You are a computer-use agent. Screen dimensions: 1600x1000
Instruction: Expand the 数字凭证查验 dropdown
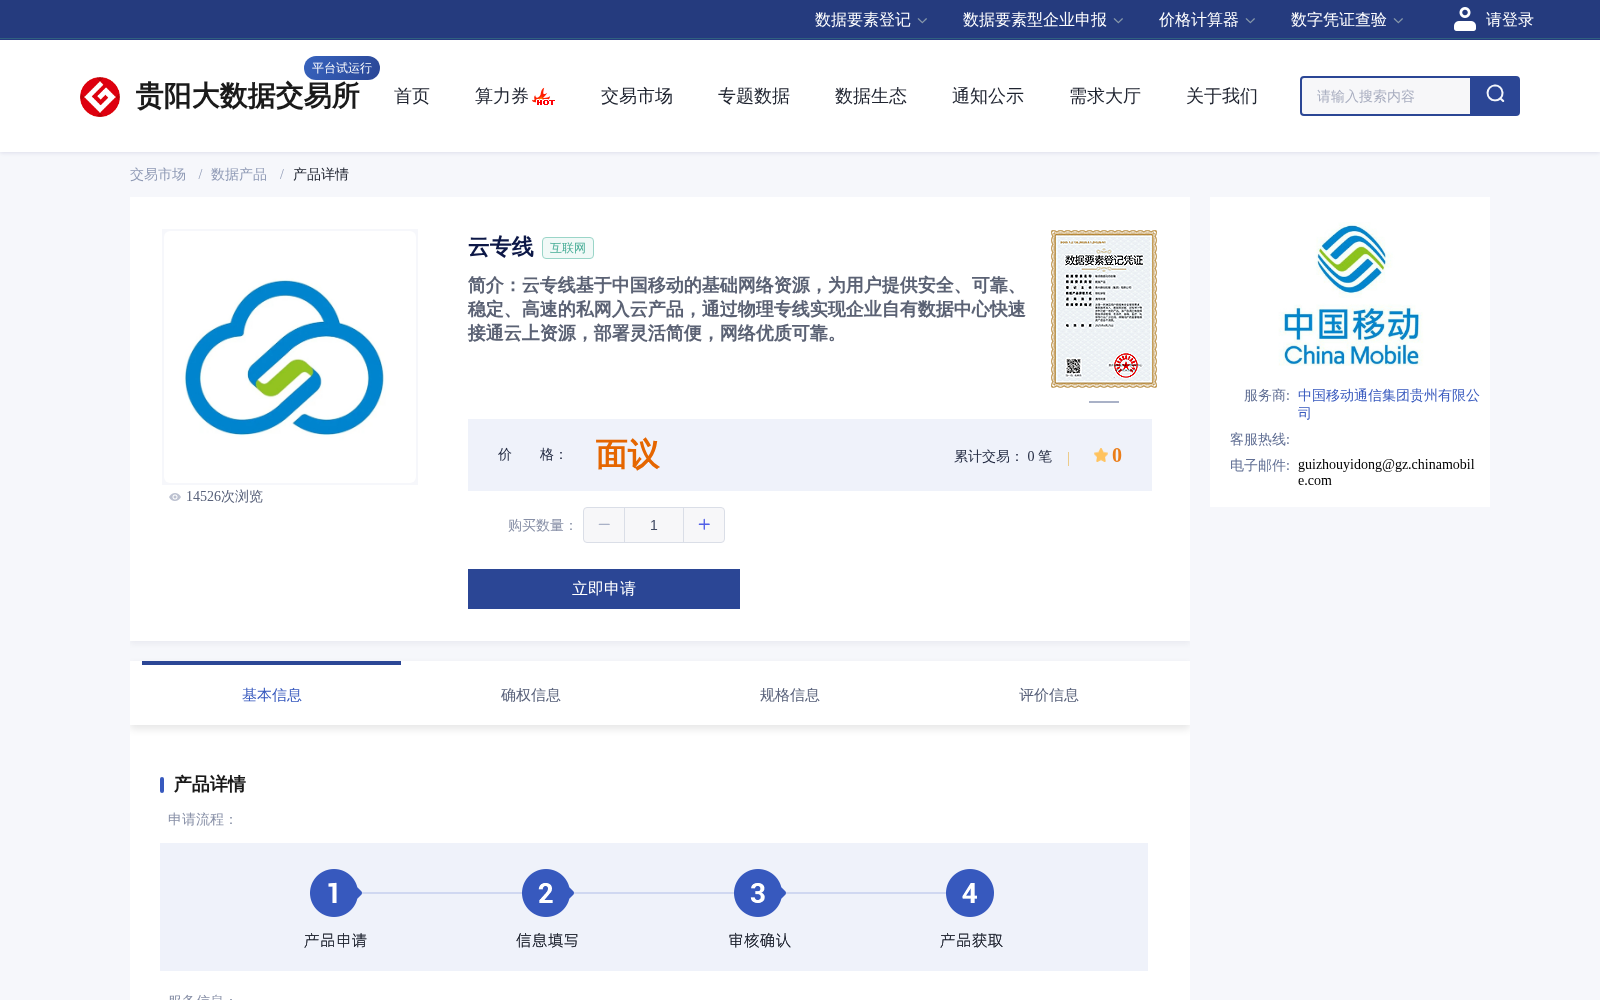(x=1347, y=20)
